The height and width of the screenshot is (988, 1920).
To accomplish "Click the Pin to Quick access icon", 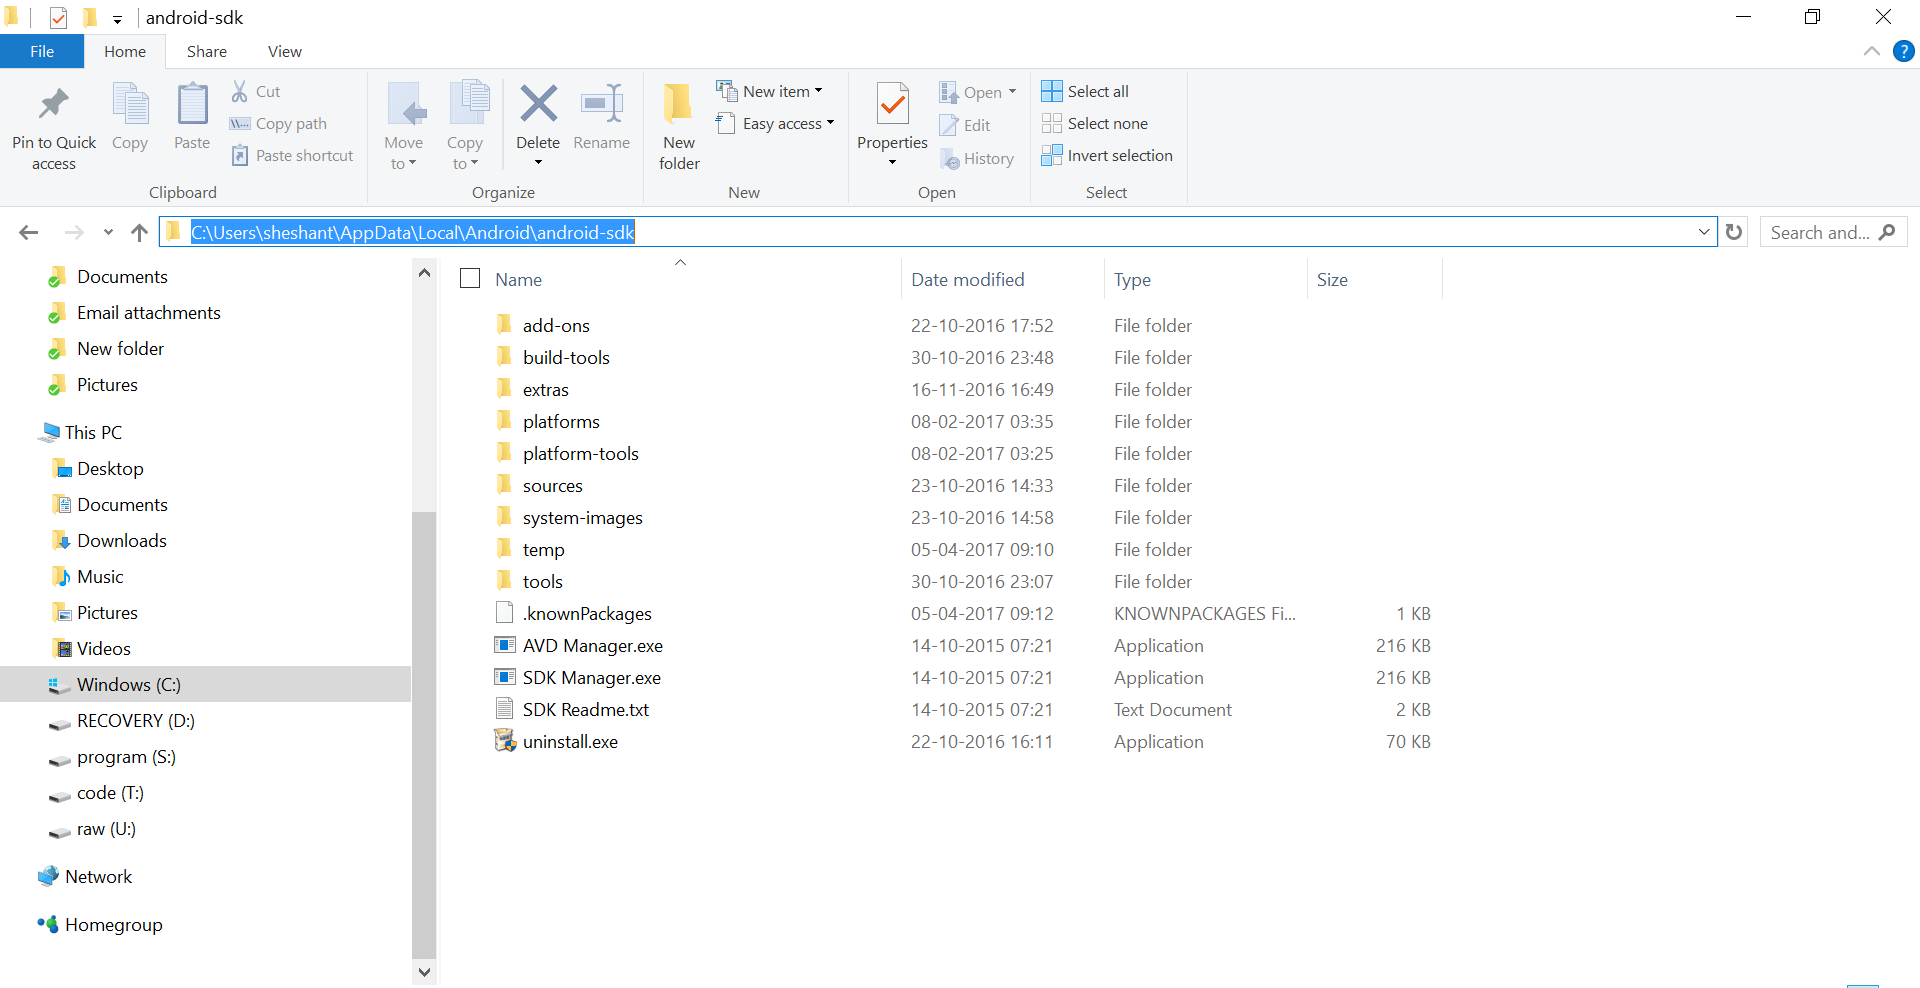I will point(53,104).
